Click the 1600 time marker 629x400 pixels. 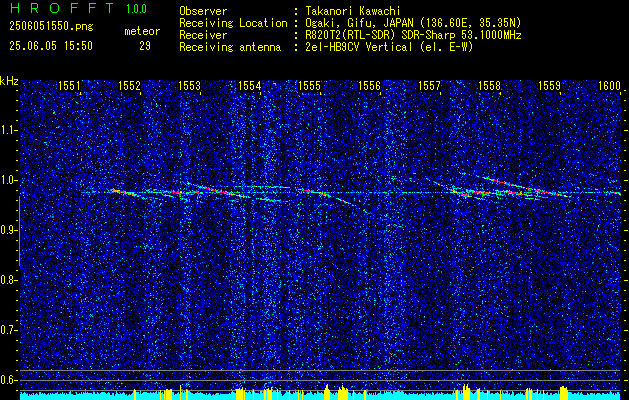[x=609, y=85]
